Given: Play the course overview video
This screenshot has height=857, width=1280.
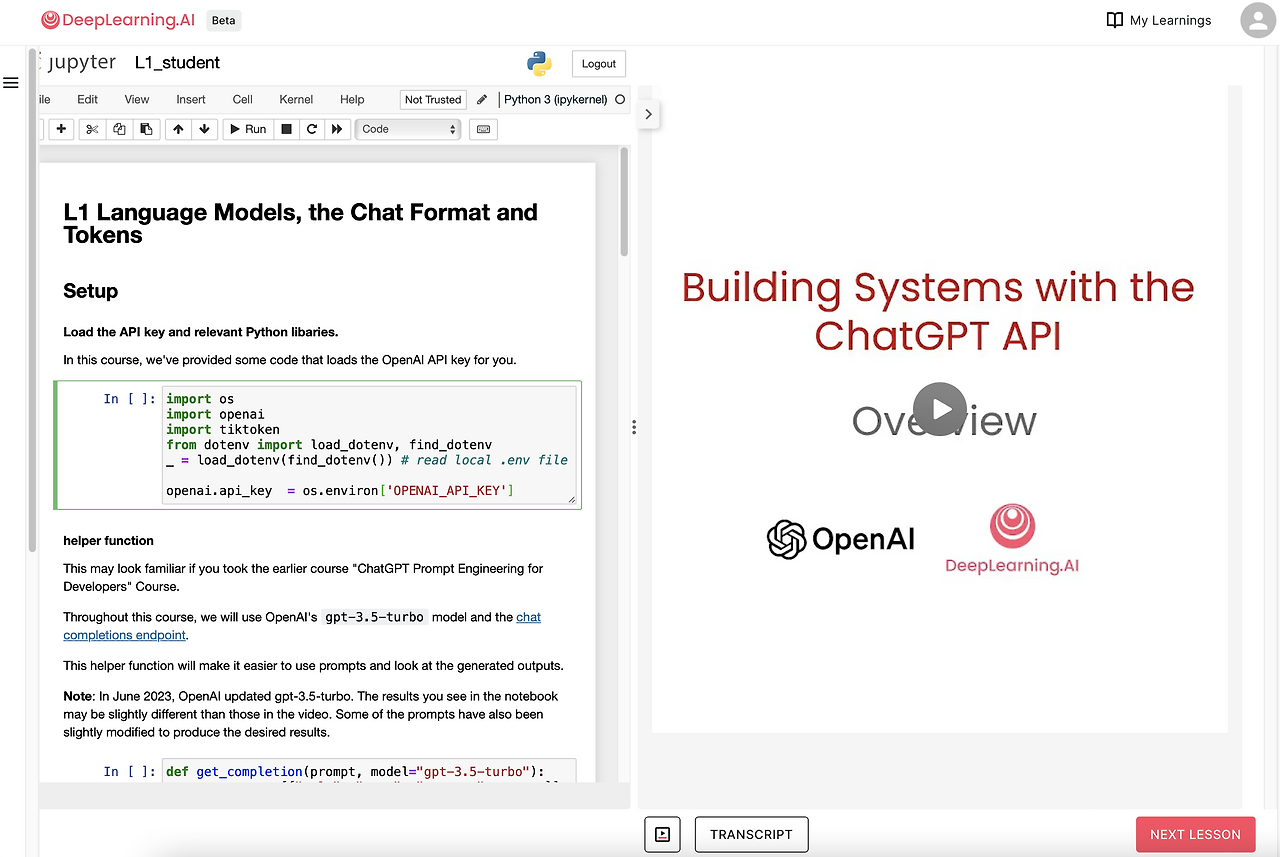Looking at the screenshot, I should pyautogui.click(x=940, y=409).
